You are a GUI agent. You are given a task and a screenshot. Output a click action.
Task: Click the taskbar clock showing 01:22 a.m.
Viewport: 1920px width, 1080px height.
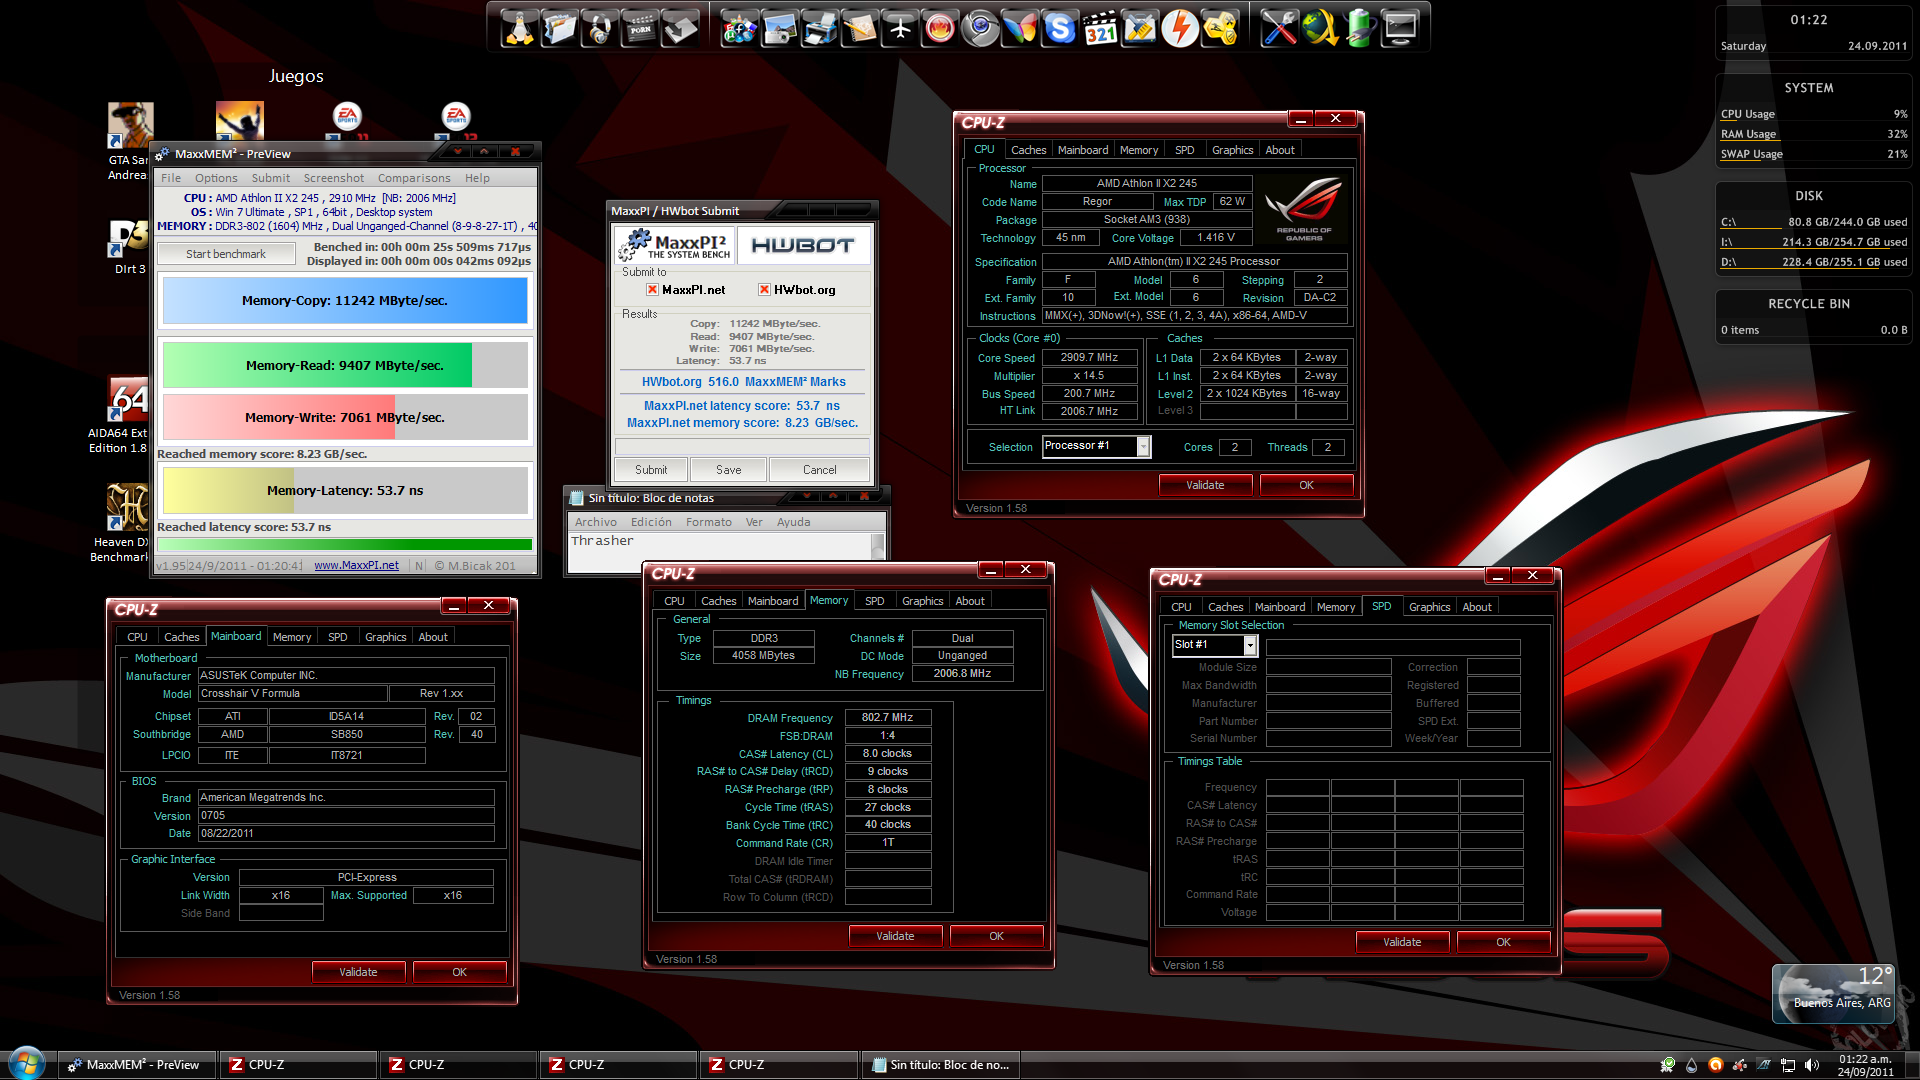point(1865,1065)
